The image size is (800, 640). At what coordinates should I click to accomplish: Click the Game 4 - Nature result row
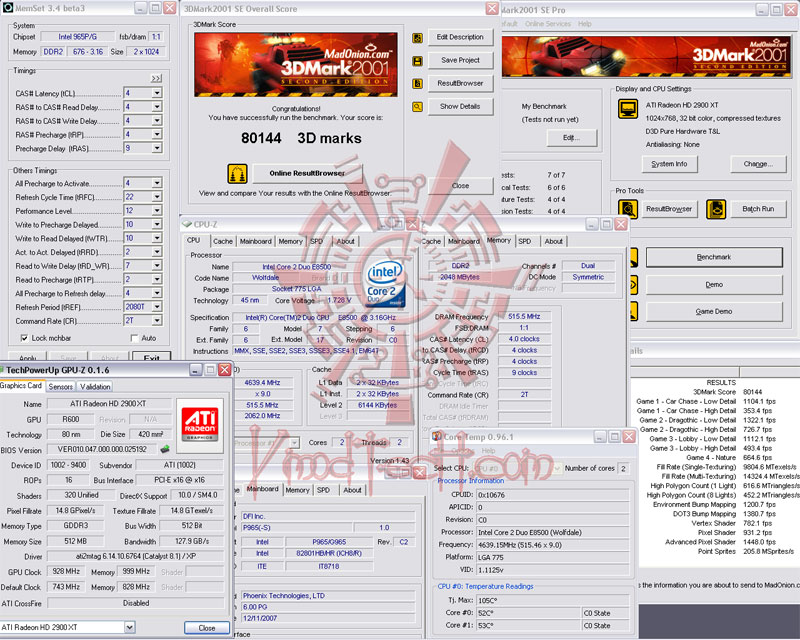tap(730, 458)
